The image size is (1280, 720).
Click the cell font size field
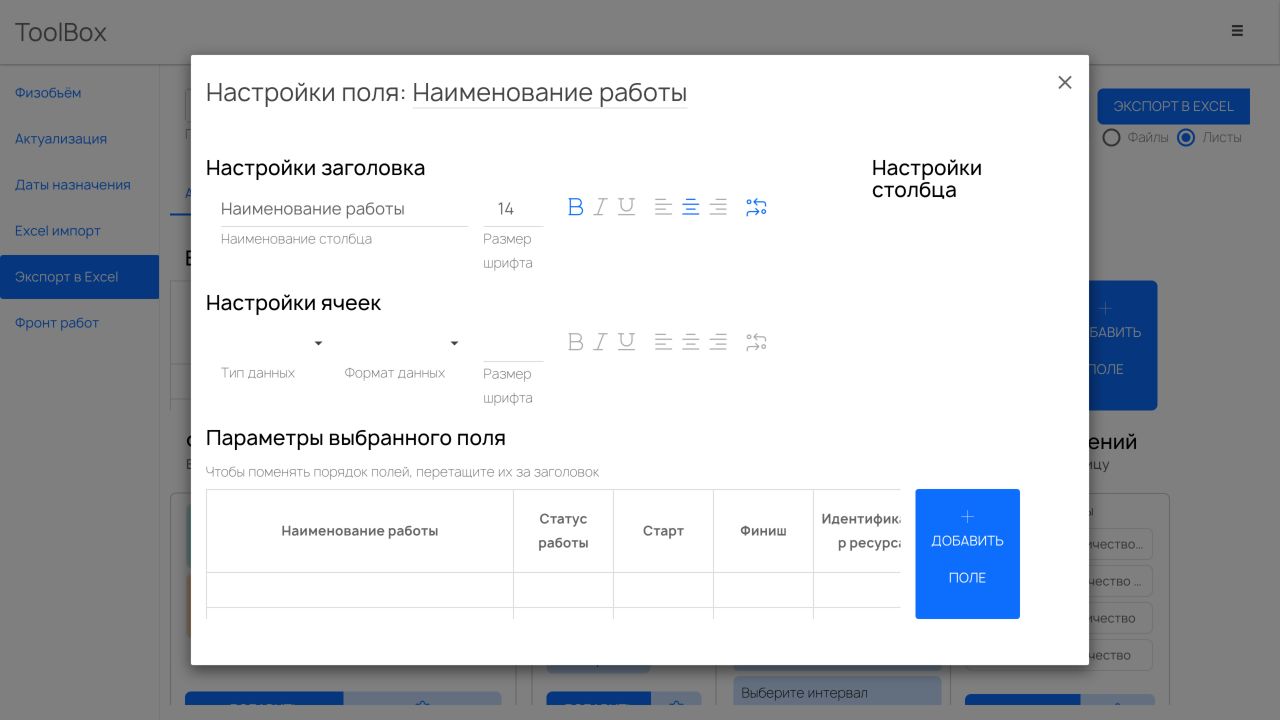[x=513, y=344]
